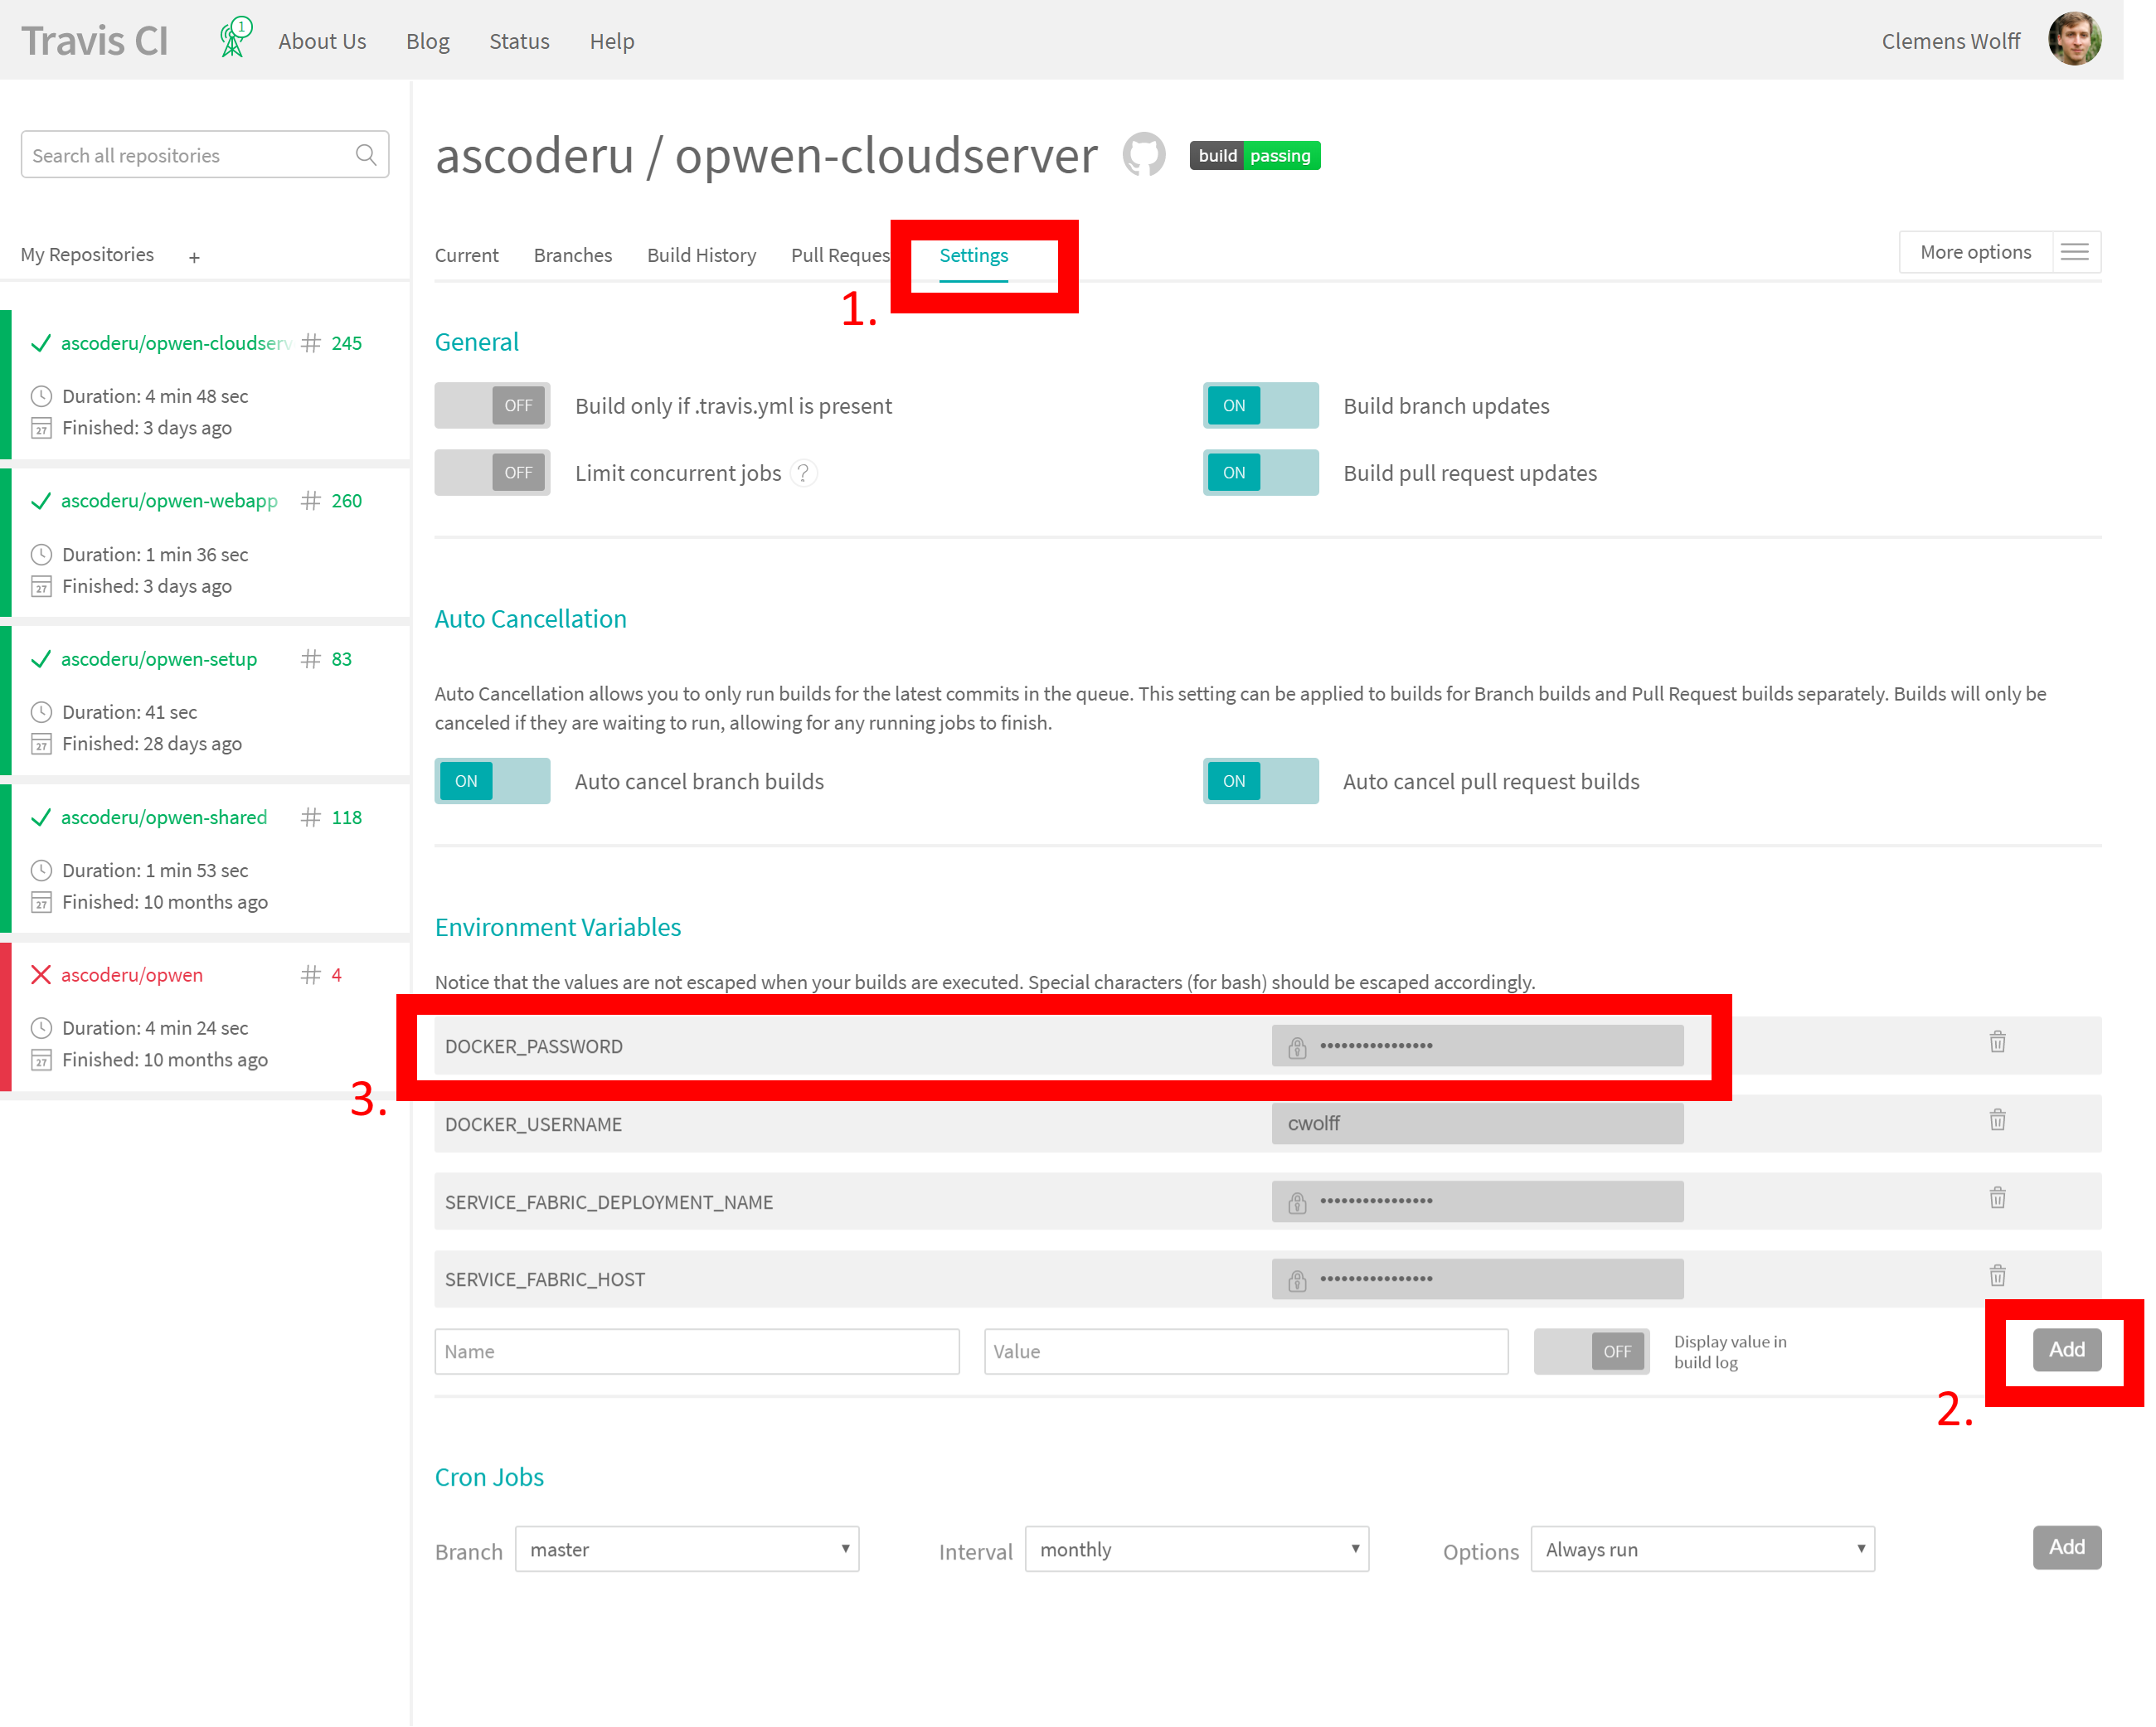
Task: Open the Options dropdown showing Always run
Action: pyautogui.click(x=1701, y=1549)
